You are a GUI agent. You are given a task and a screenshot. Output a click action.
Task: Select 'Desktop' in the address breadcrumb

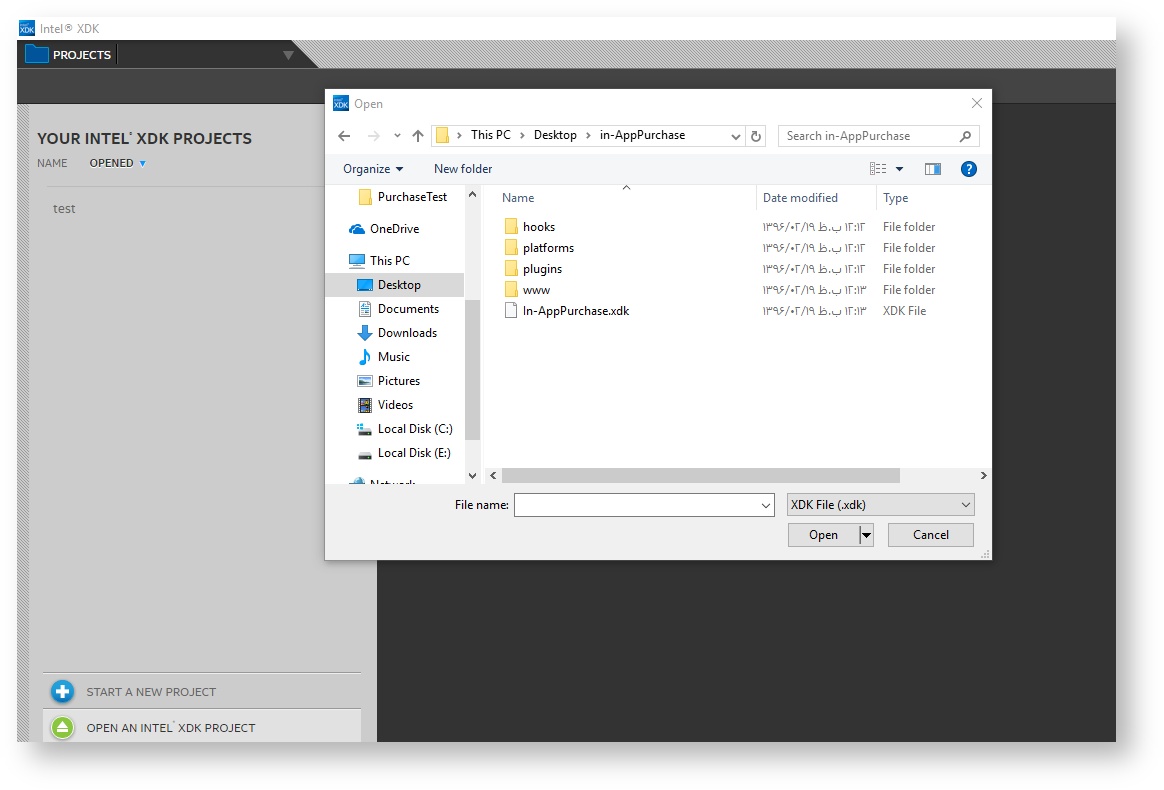click(555, 135)
